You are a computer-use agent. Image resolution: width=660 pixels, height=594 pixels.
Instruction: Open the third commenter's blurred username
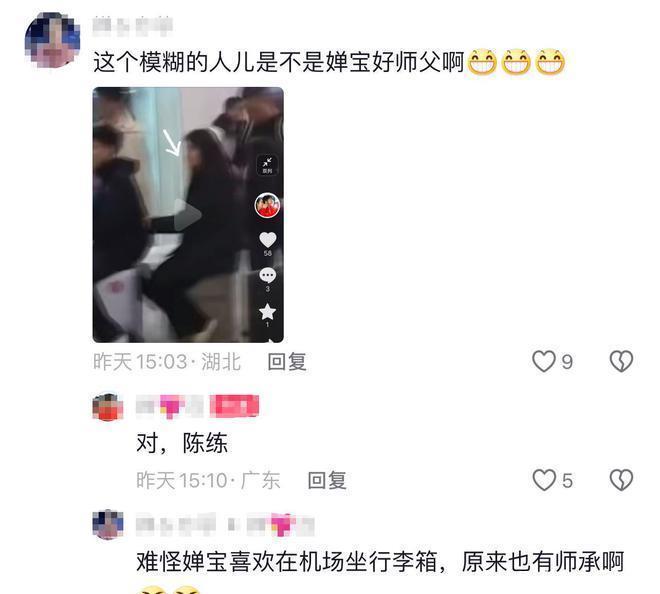pyautogui.click(x=225, y=525)
